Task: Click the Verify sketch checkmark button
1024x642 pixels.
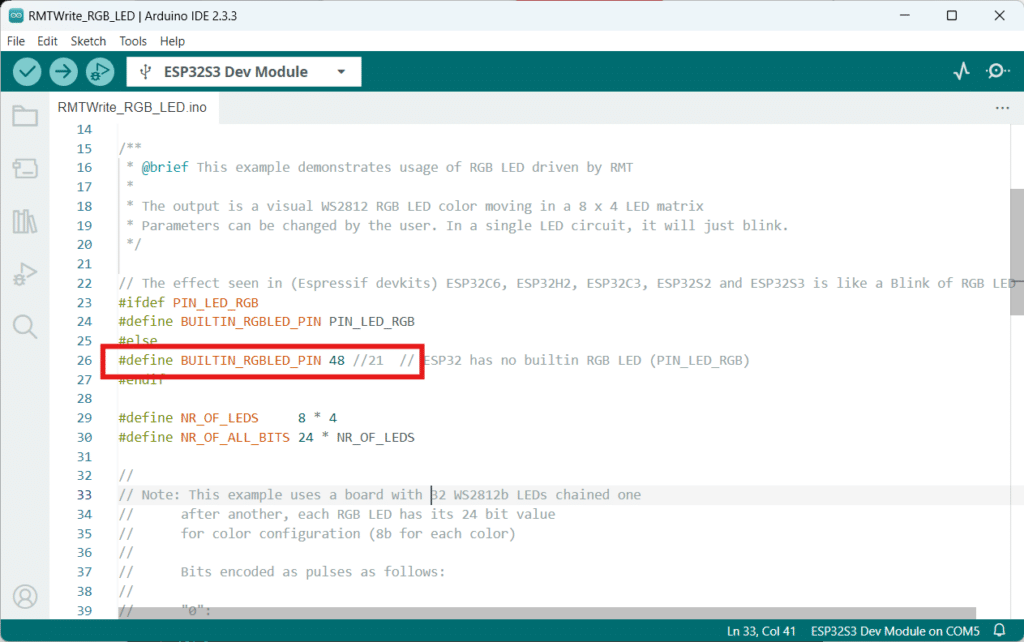Action: [x=27, y=72]
